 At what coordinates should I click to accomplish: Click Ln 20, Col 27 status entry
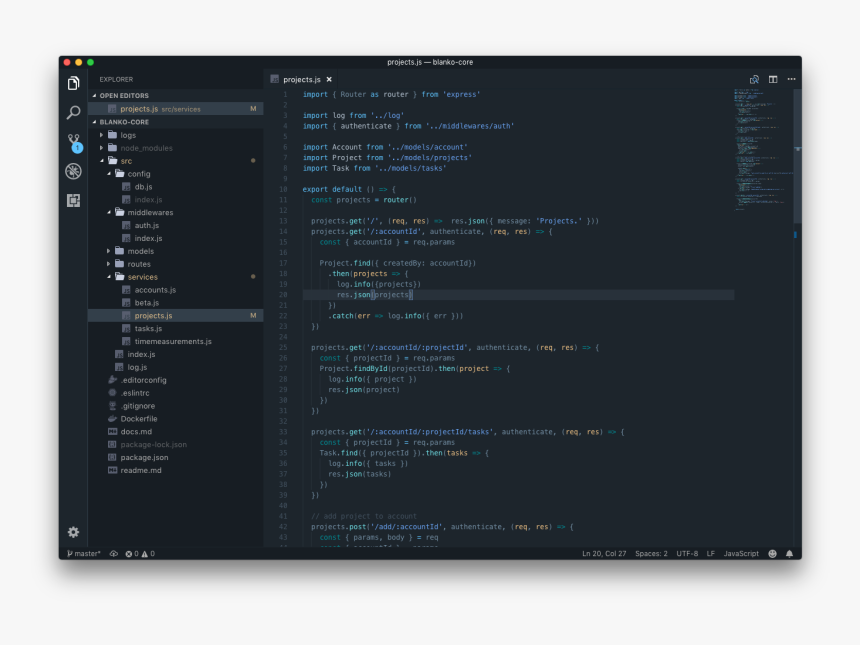604,553
